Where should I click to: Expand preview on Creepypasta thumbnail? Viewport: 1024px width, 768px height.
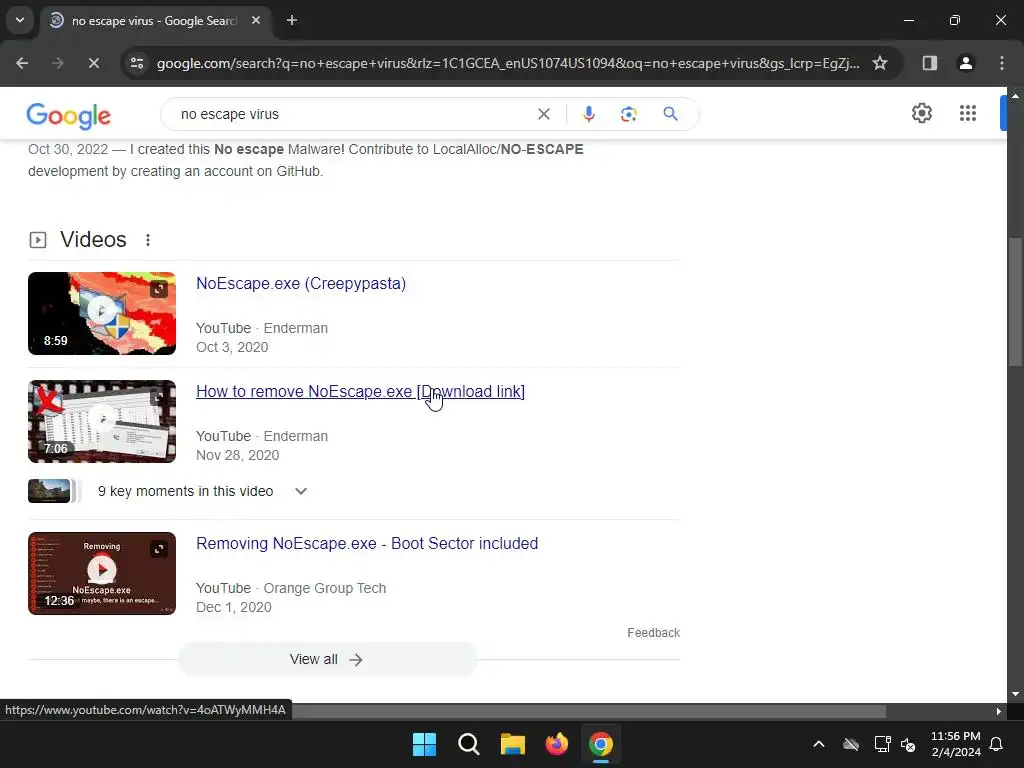tap(159, 289)
